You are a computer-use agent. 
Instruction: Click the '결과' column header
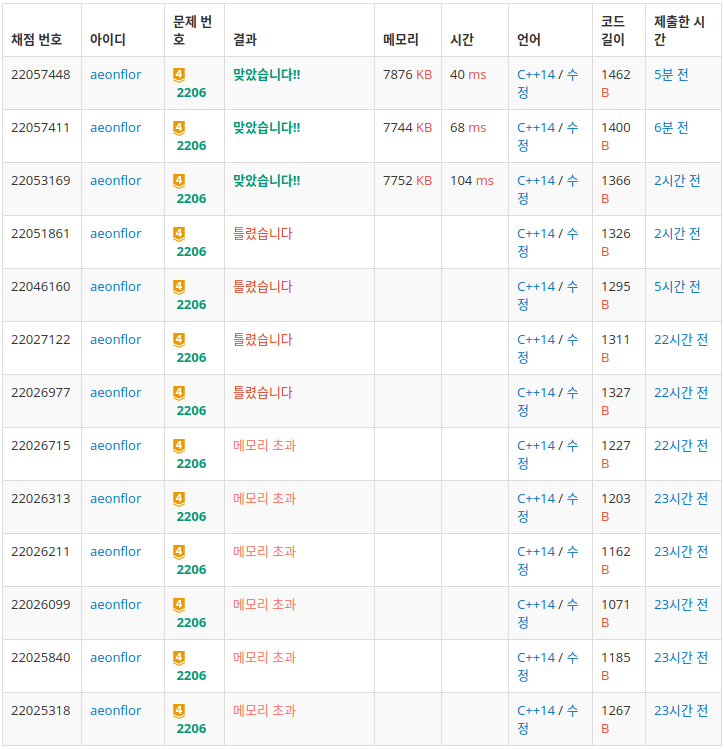coord(245,39)
